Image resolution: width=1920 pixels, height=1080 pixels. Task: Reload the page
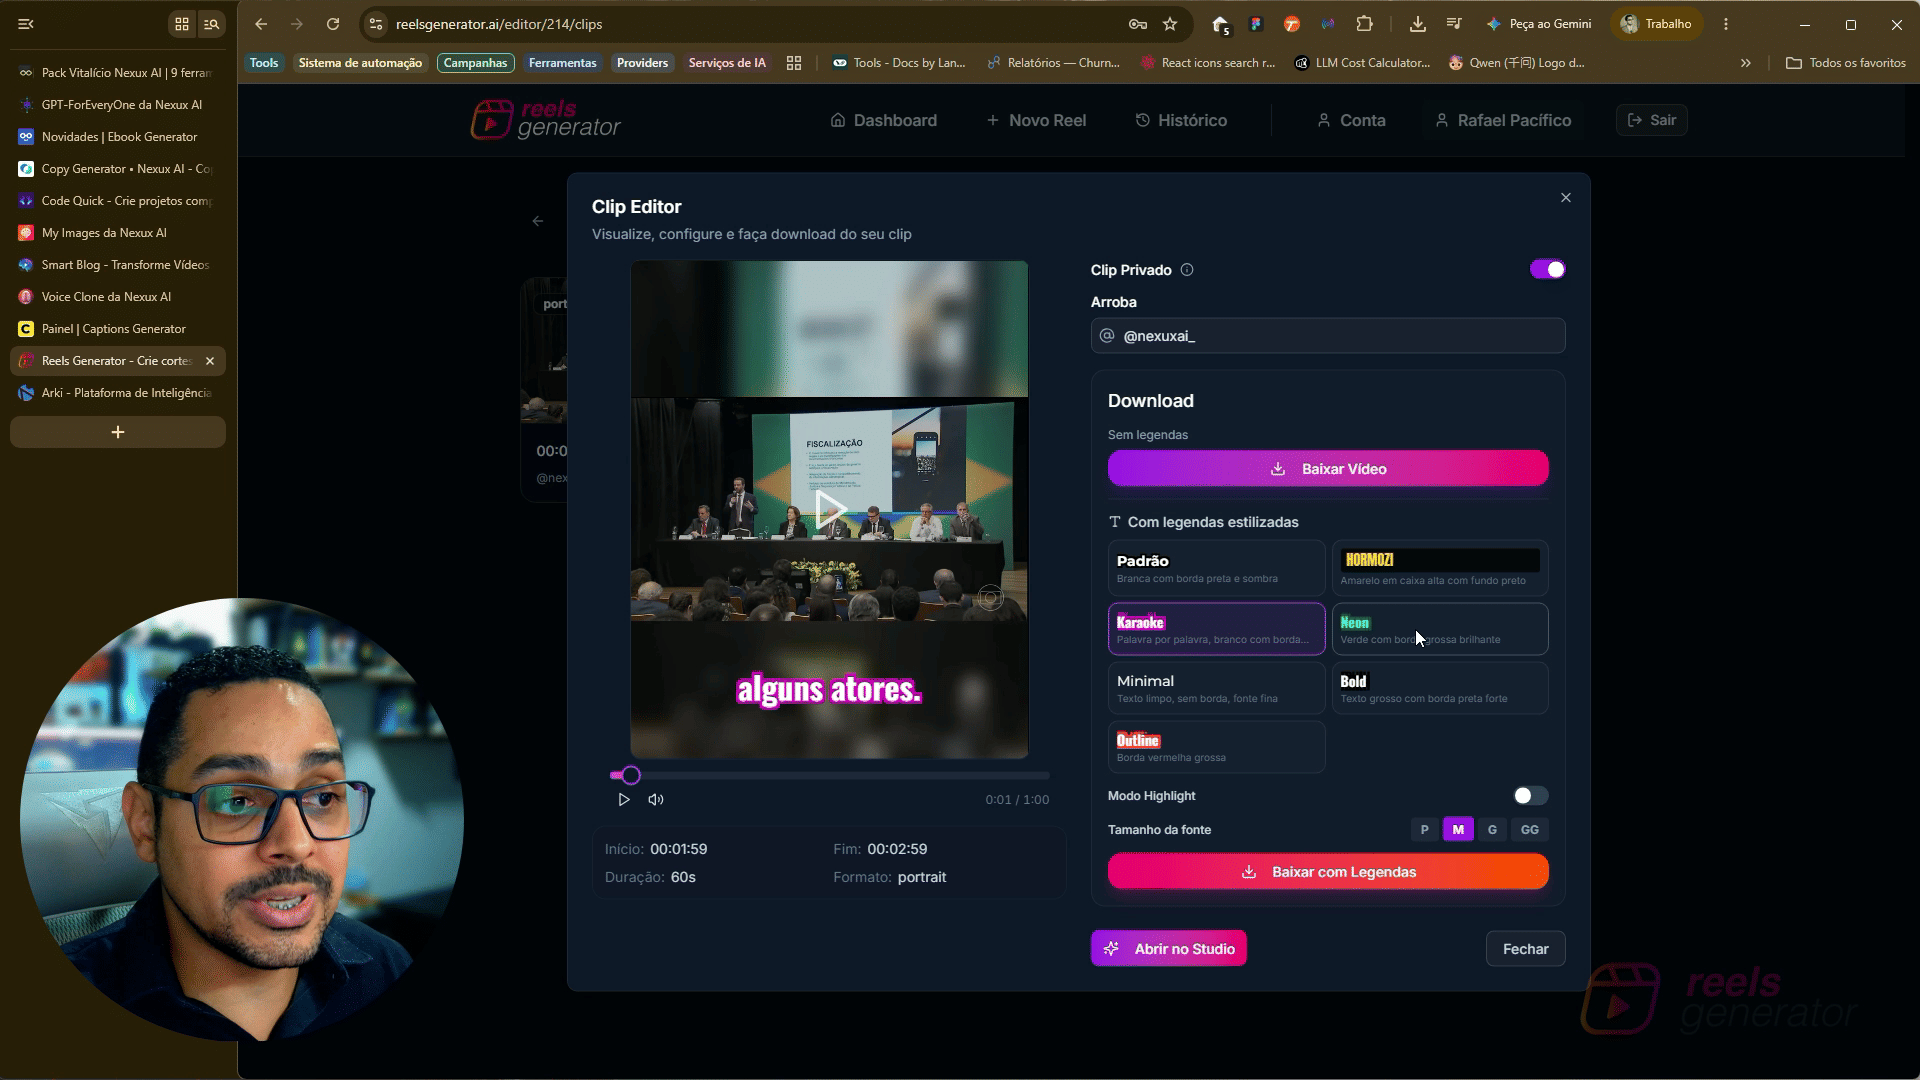point(333,24)
